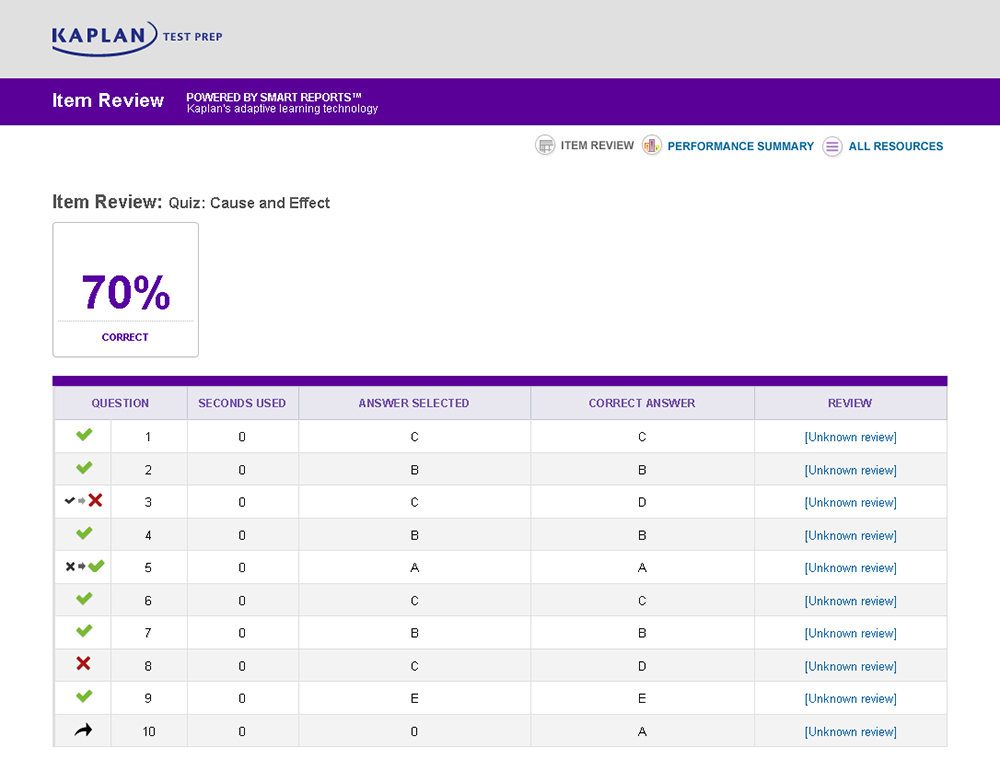This screenshot has width=1000, height=783.
Task: Click the All Resources list icon
Action: (x=832, y=147)
